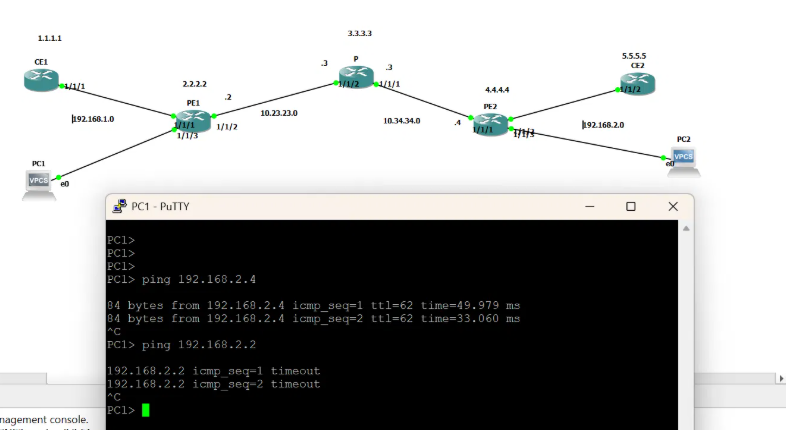Screen dimensions: 786x430
Task: Click the PuTTY scrollbar up arrow
Action: [686, 229]
